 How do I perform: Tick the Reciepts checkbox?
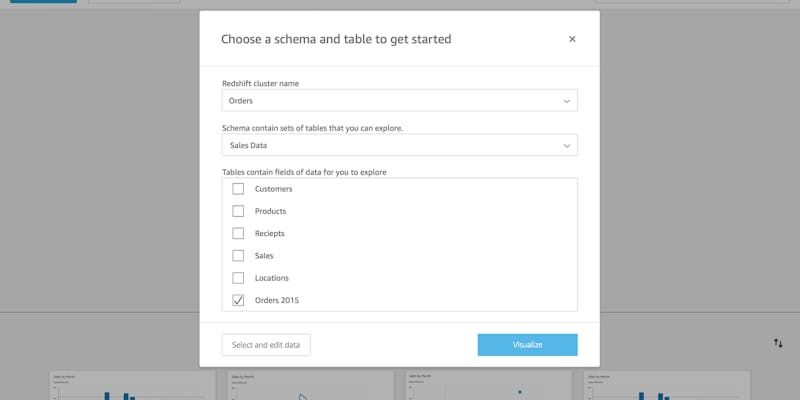pyautogui.click(x=238, y=233)
